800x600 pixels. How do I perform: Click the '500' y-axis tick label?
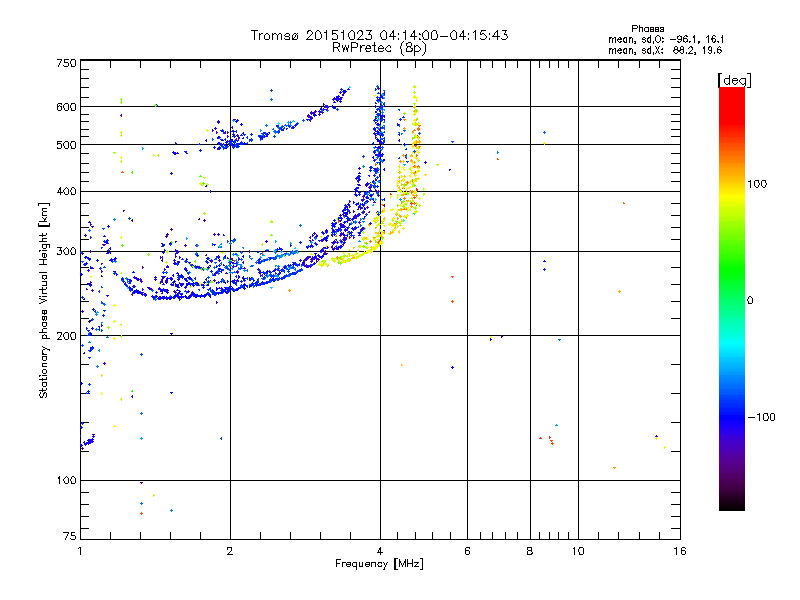point(66,145)
